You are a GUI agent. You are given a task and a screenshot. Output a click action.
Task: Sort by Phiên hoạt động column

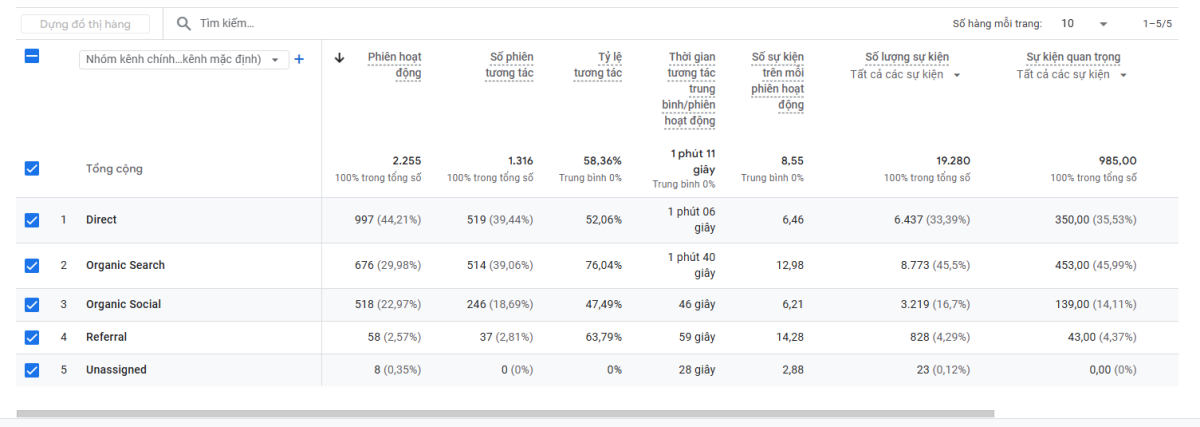click(x=395, y=65)
